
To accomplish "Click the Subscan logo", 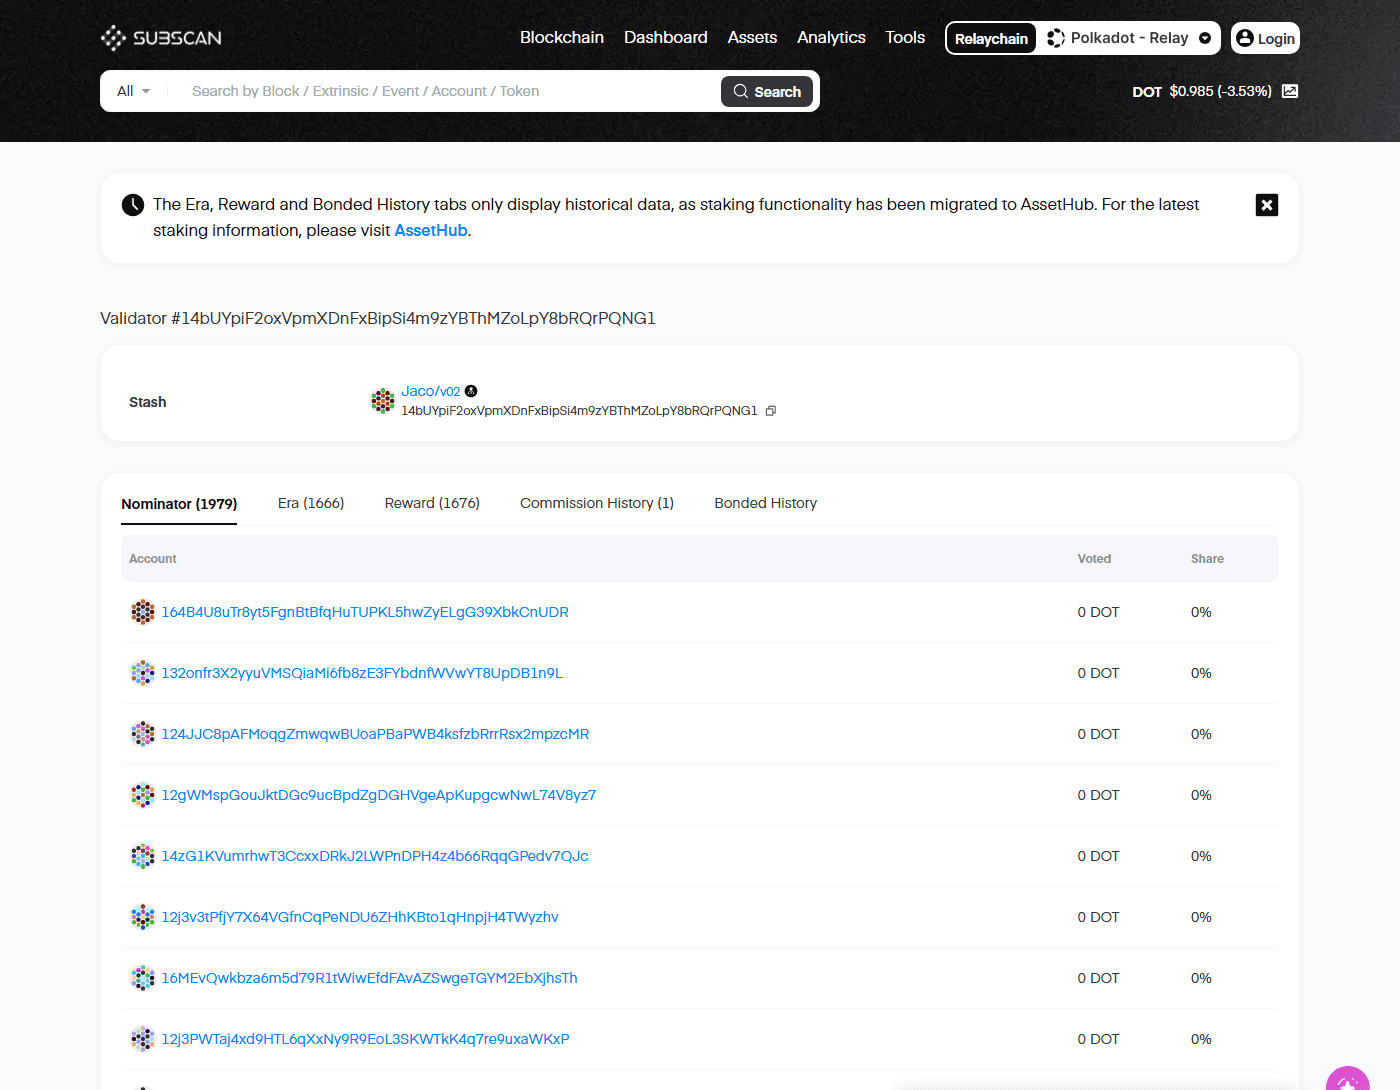I will pos(161,38).
